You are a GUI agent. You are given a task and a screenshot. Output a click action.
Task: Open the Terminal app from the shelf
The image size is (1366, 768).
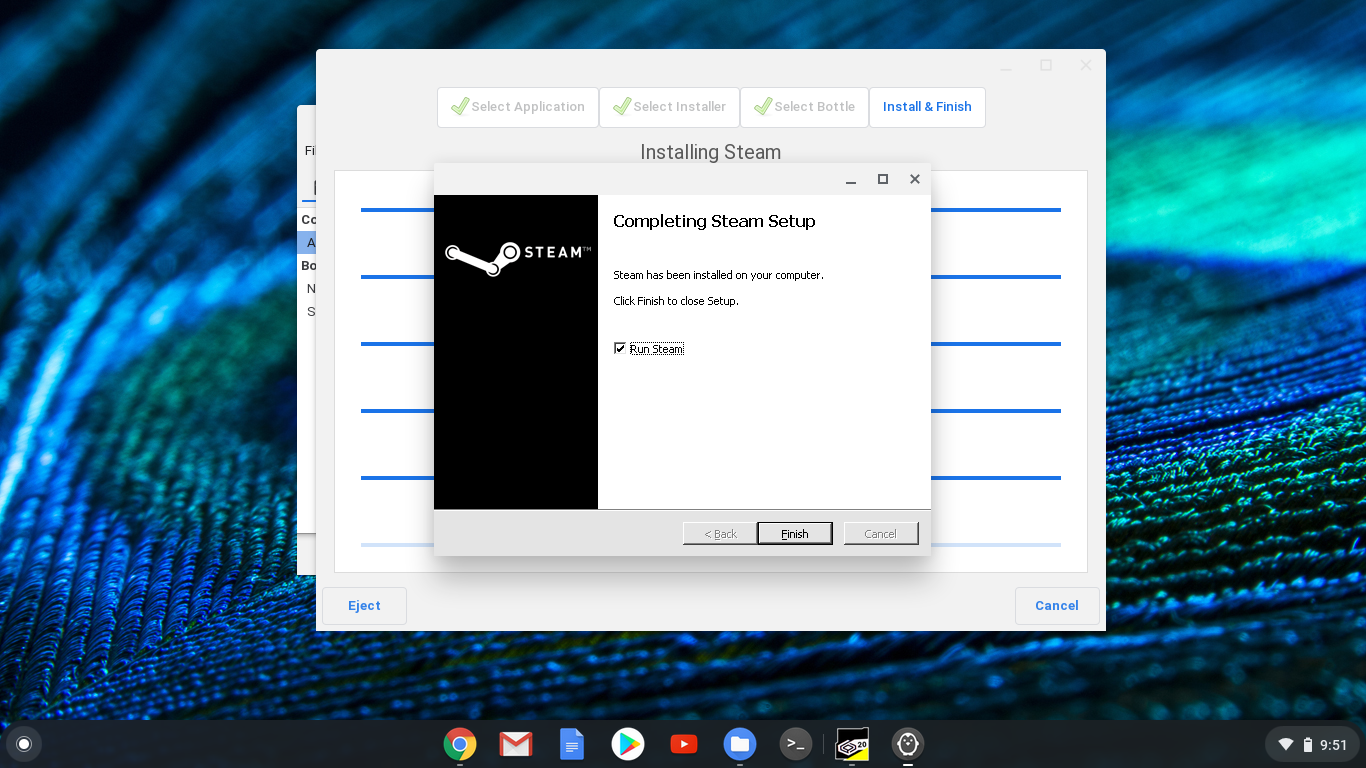coord(796,744)
